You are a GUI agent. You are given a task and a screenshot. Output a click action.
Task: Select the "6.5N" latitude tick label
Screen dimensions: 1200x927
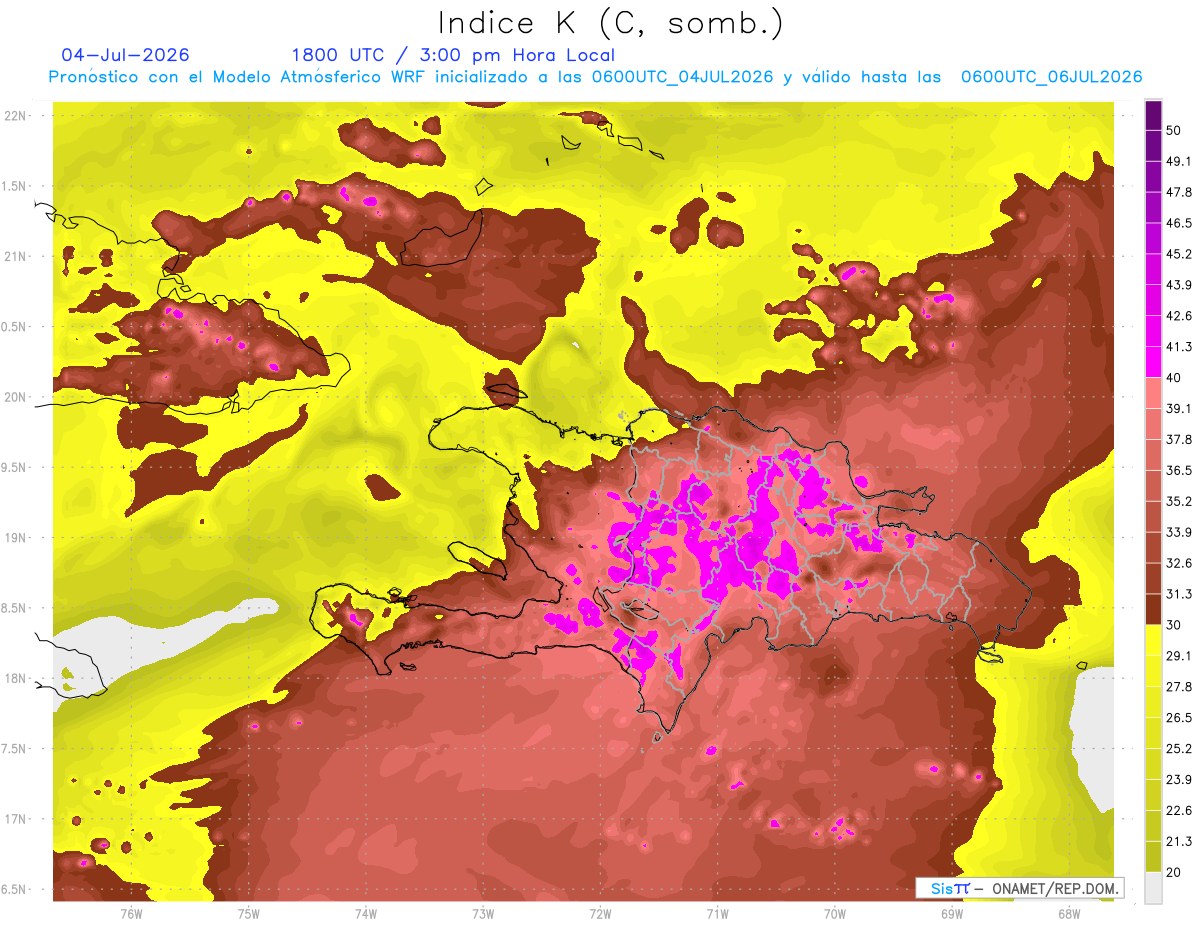pos(15,890)
